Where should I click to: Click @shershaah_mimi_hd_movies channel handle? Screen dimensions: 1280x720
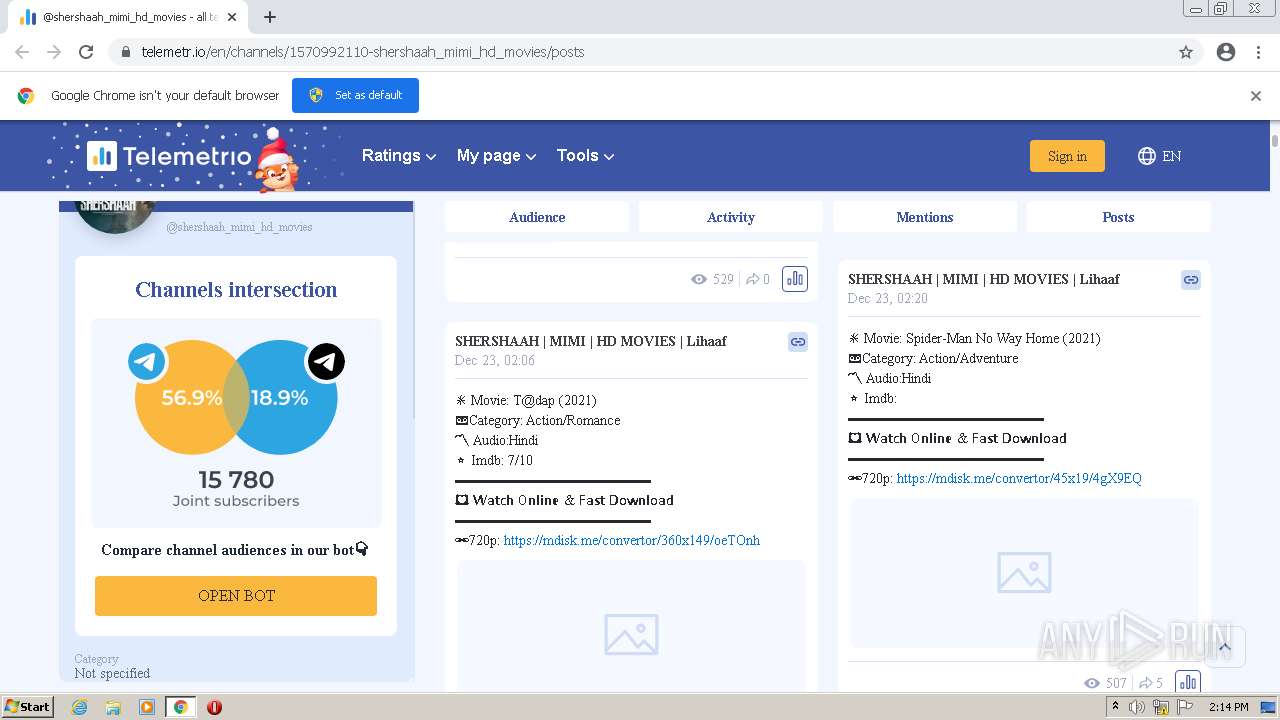coord(239,227)
